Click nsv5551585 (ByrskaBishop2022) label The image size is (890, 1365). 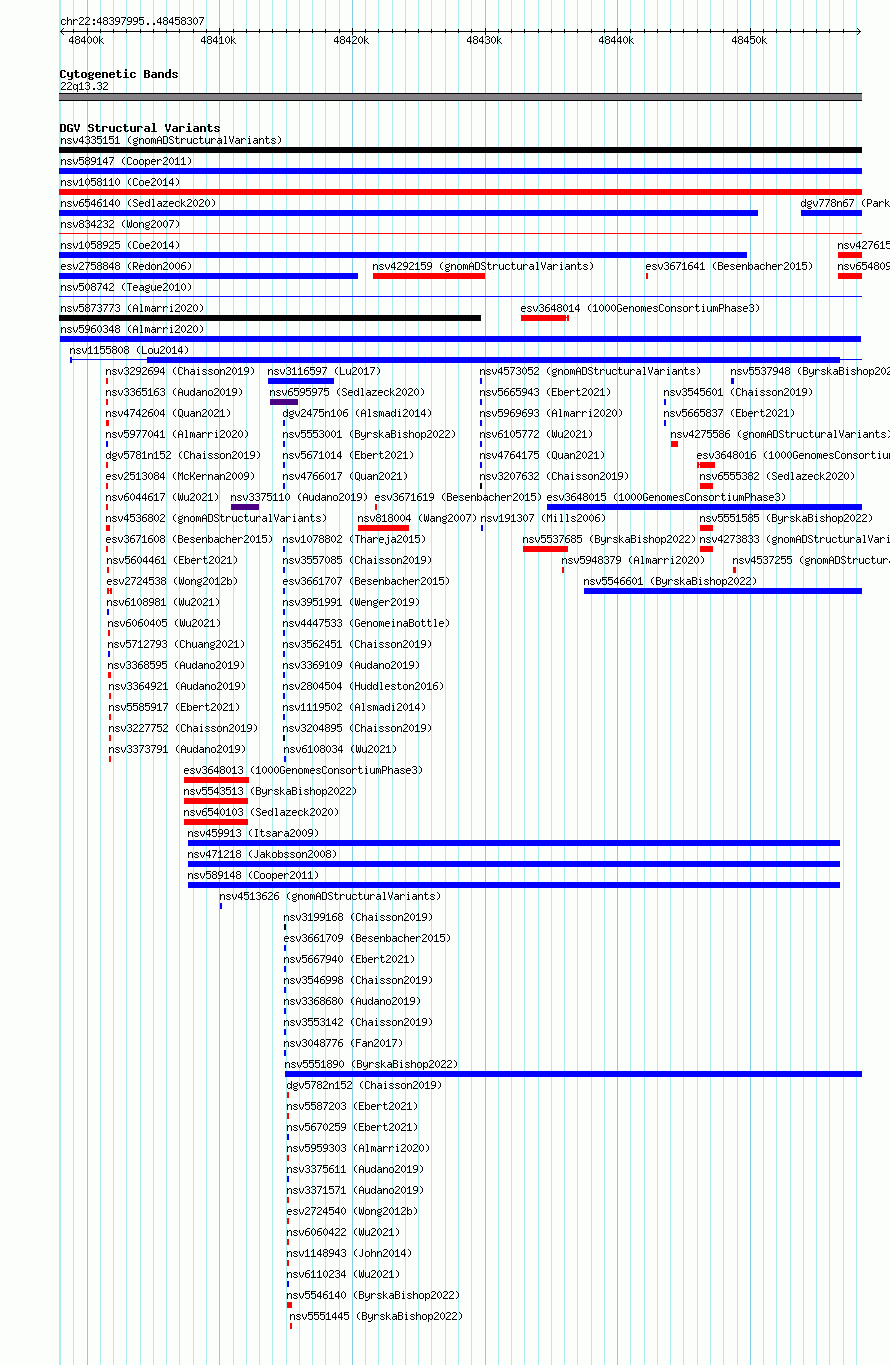coord(786,518)
